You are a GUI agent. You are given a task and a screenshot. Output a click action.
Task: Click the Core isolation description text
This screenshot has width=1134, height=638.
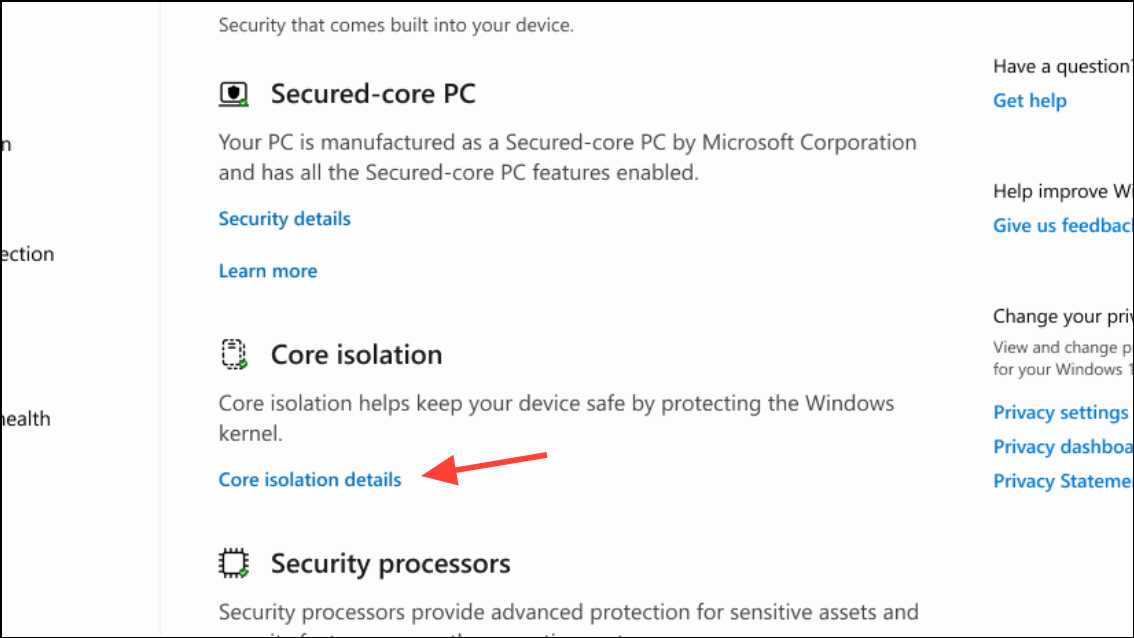[556, 418]
